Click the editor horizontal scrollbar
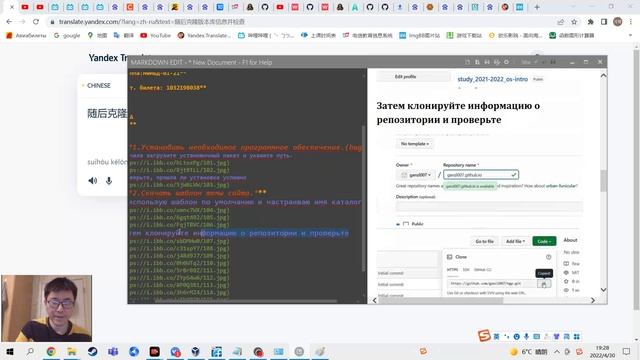This screenshot has height=360, width=640. tap(245, 301)
